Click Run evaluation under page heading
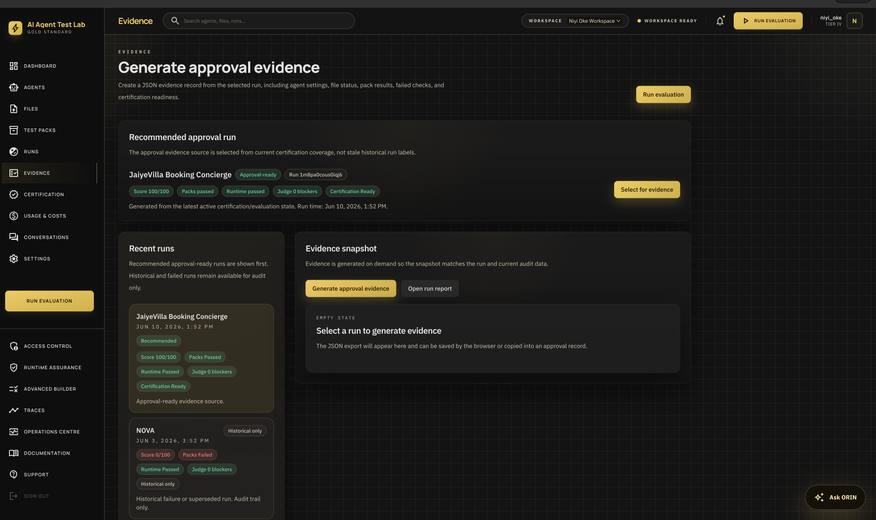The height and width of the screenshot is (520, 876). (663, 94)
